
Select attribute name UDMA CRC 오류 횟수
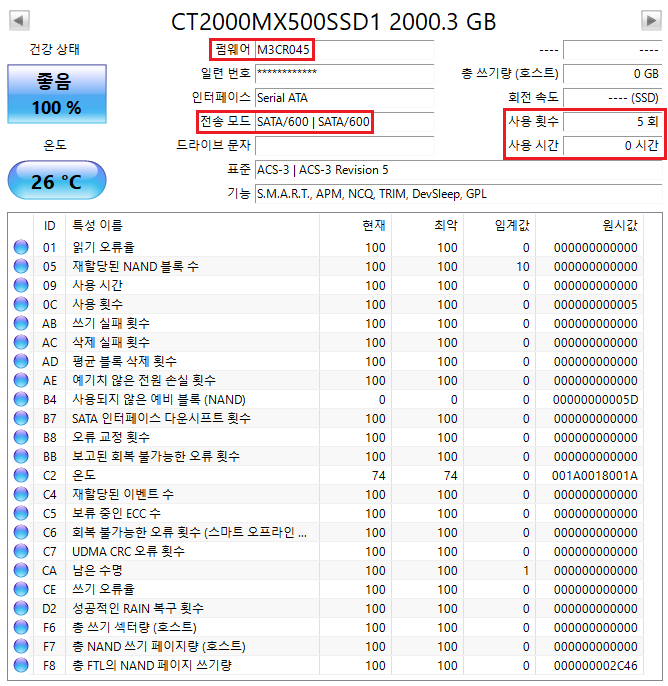(x=128, y=552)
